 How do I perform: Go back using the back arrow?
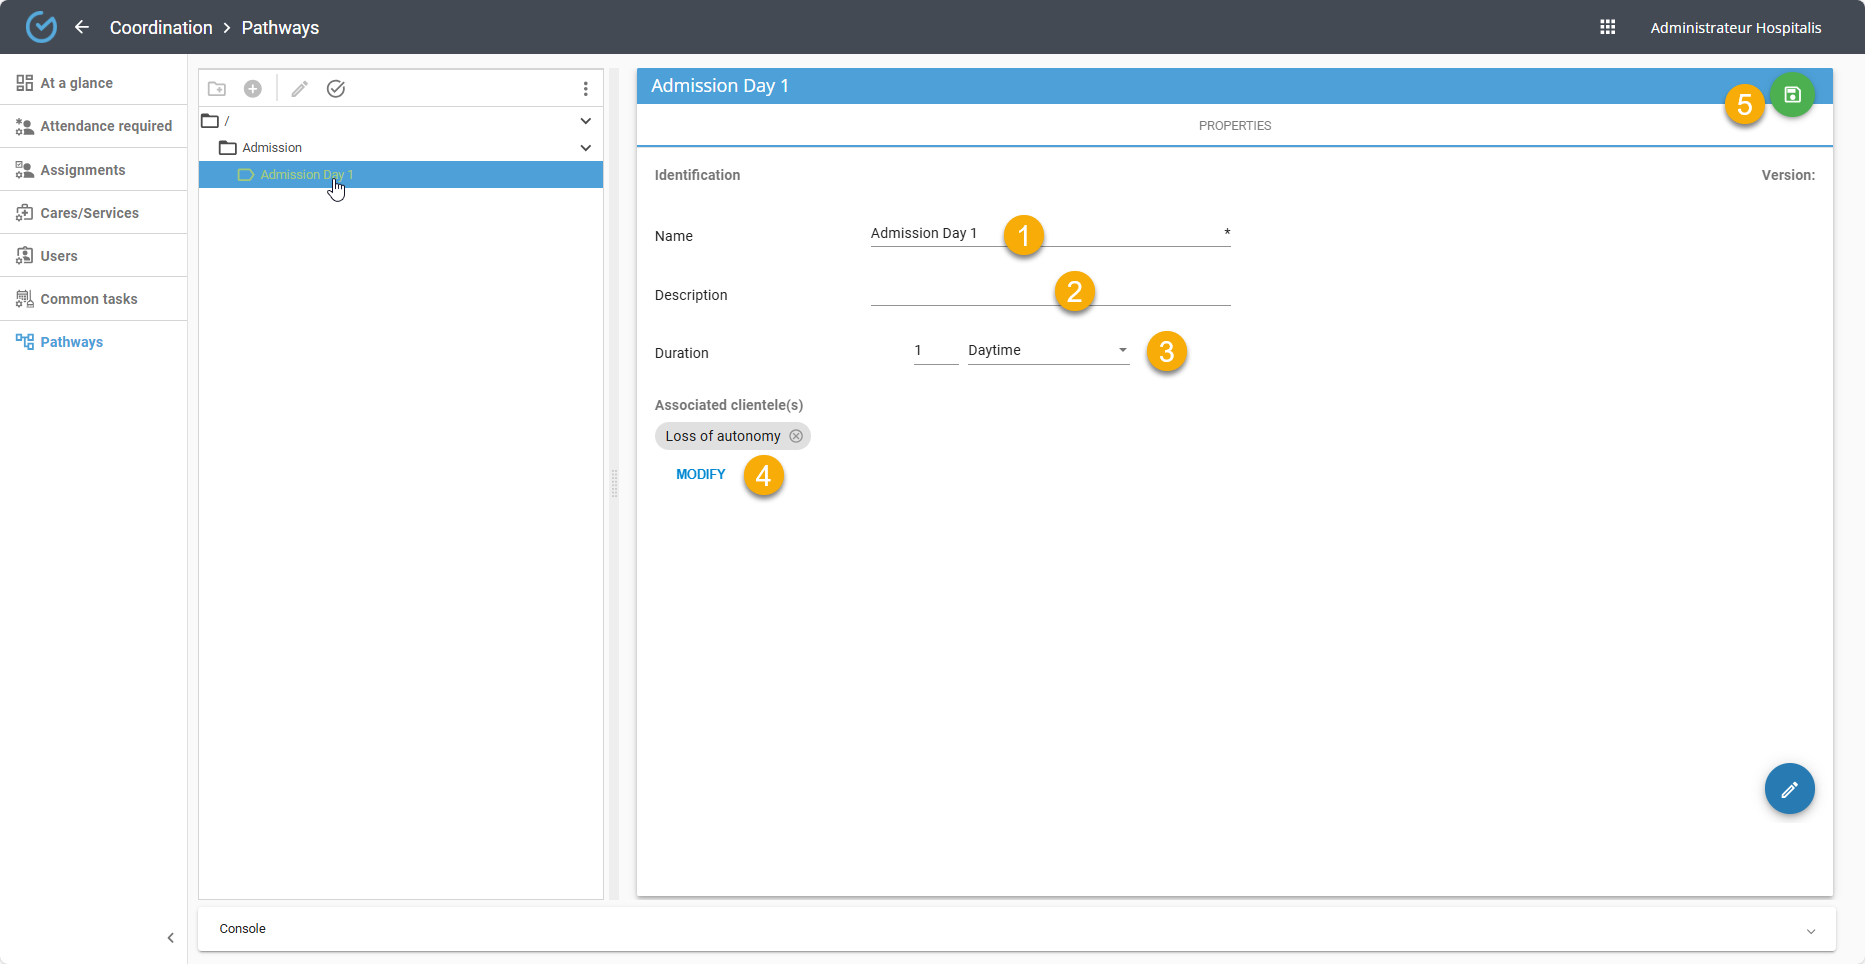point(82,27)
